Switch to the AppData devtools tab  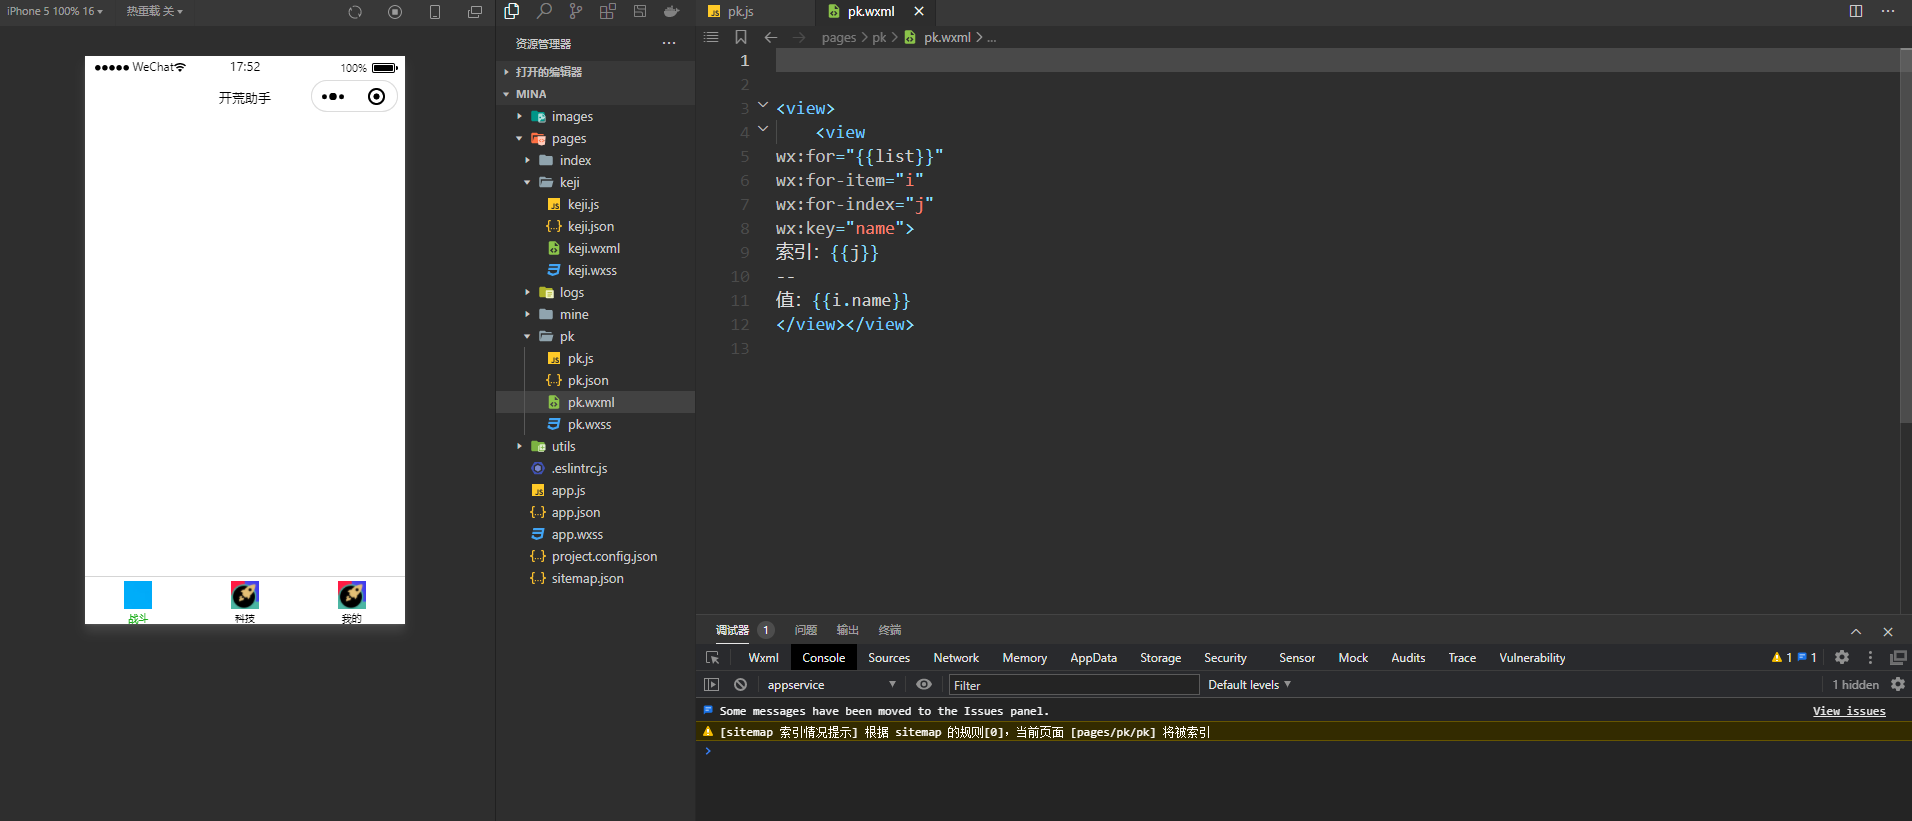pyautogui.click(x=1093, y=657)
